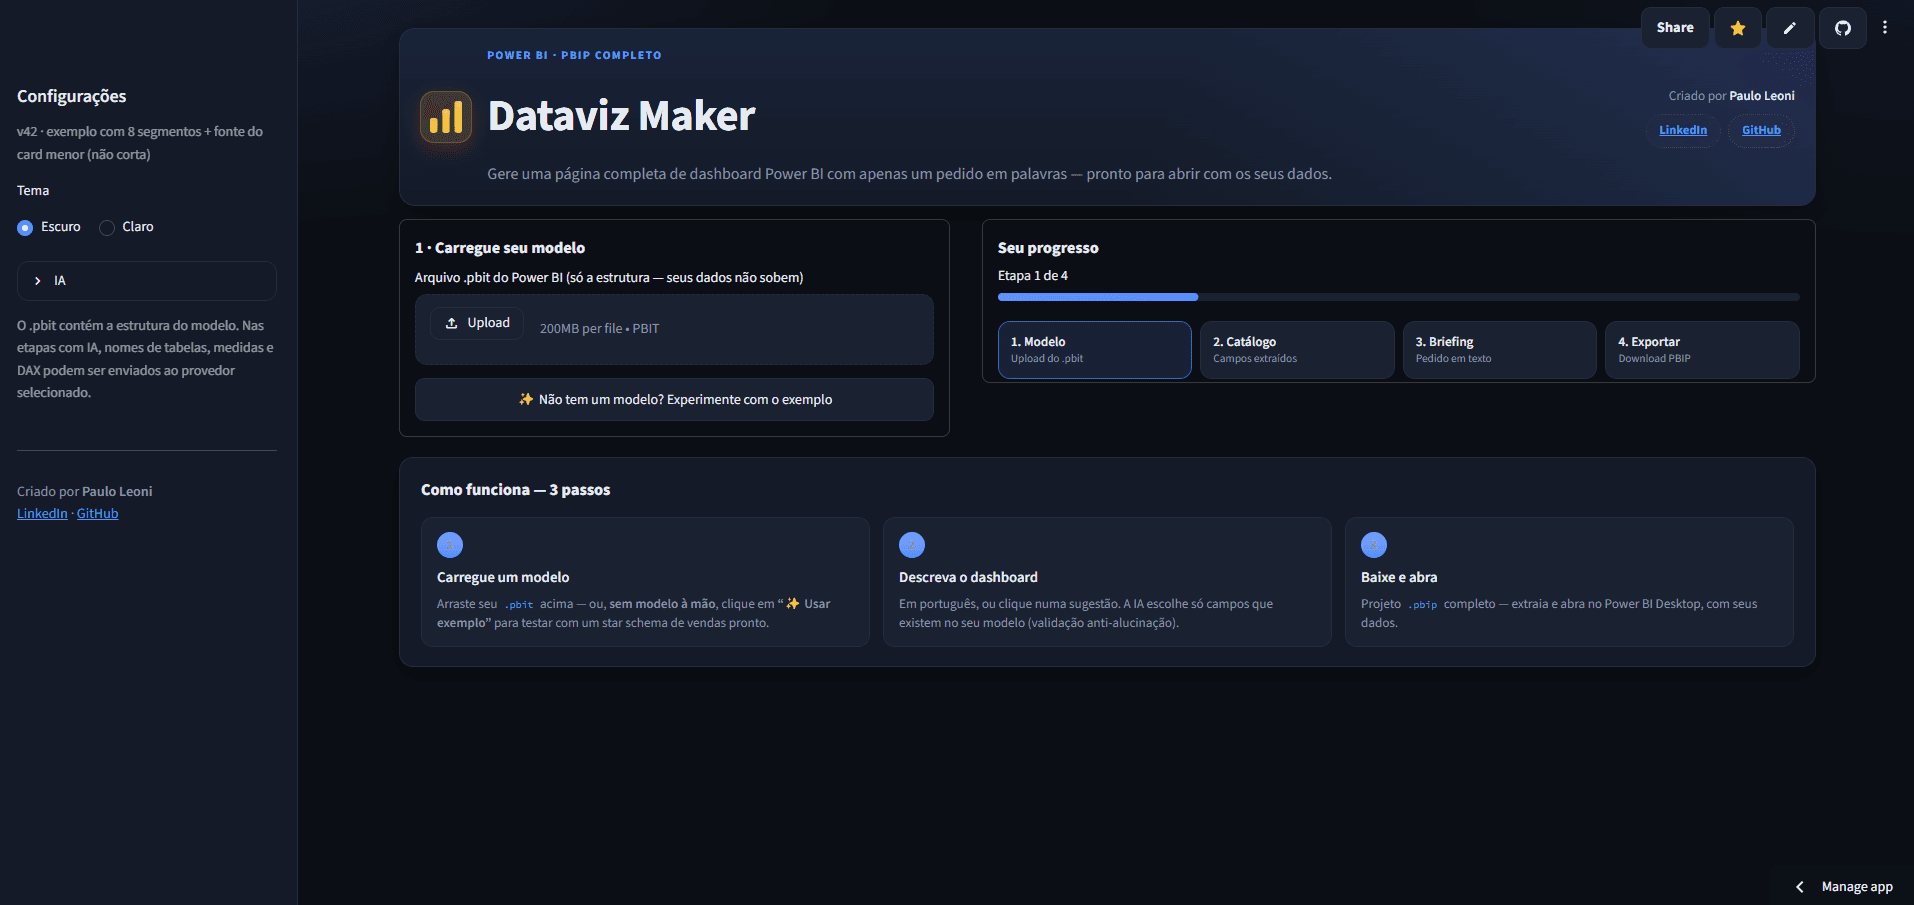The image size is (1914, 905).
Task: Click the step 1 circle in Carregue um modelo
Action: [450, 545]
